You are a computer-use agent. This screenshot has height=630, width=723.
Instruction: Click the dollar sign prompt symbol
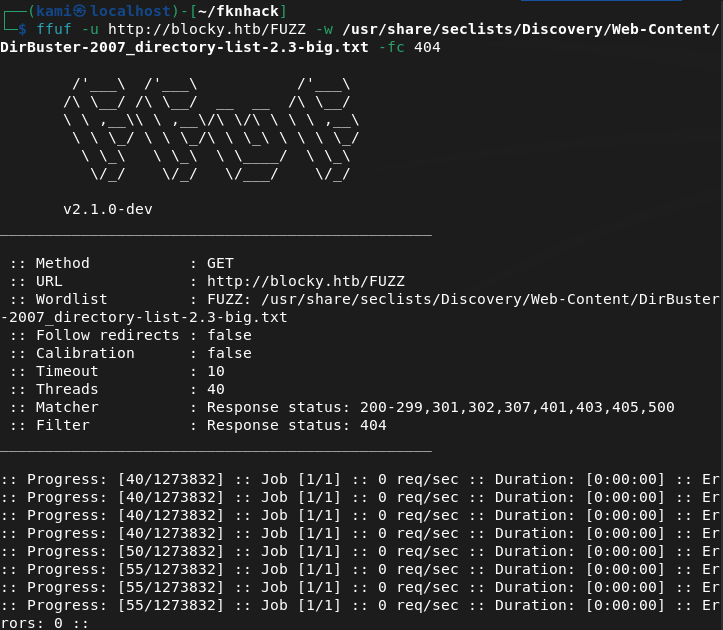pos(23,29)
